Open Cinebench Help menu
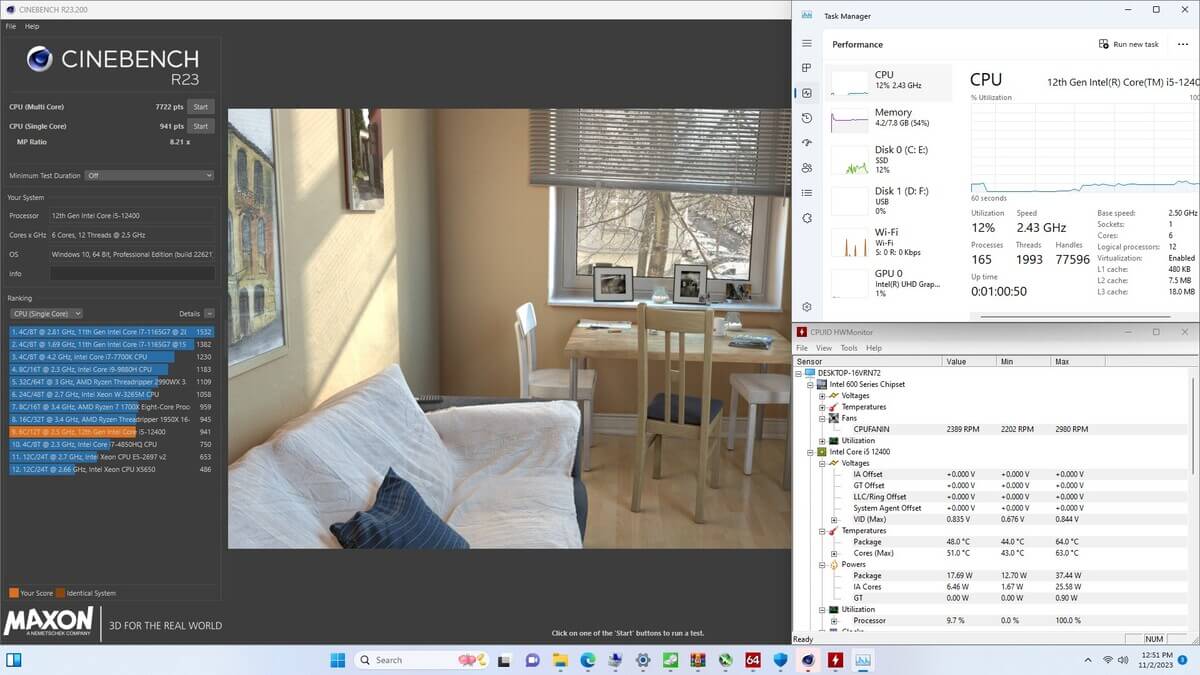The image size is (1200, 675). [32, 26]
